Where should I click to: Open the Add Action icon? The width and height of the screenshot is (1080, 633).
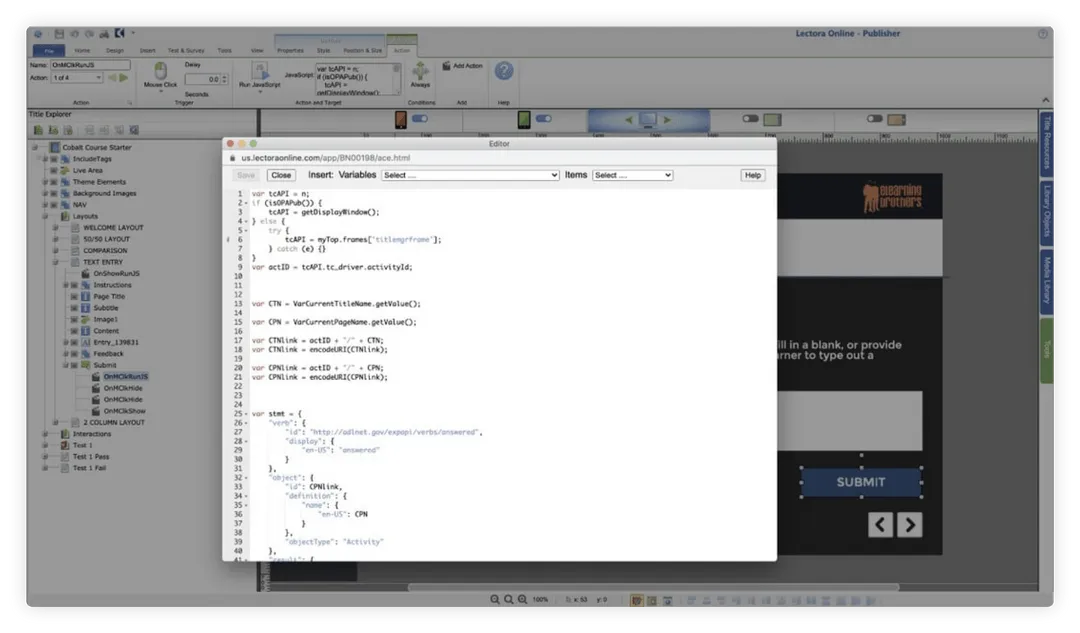pyautogui.click(x=445, y=66)
